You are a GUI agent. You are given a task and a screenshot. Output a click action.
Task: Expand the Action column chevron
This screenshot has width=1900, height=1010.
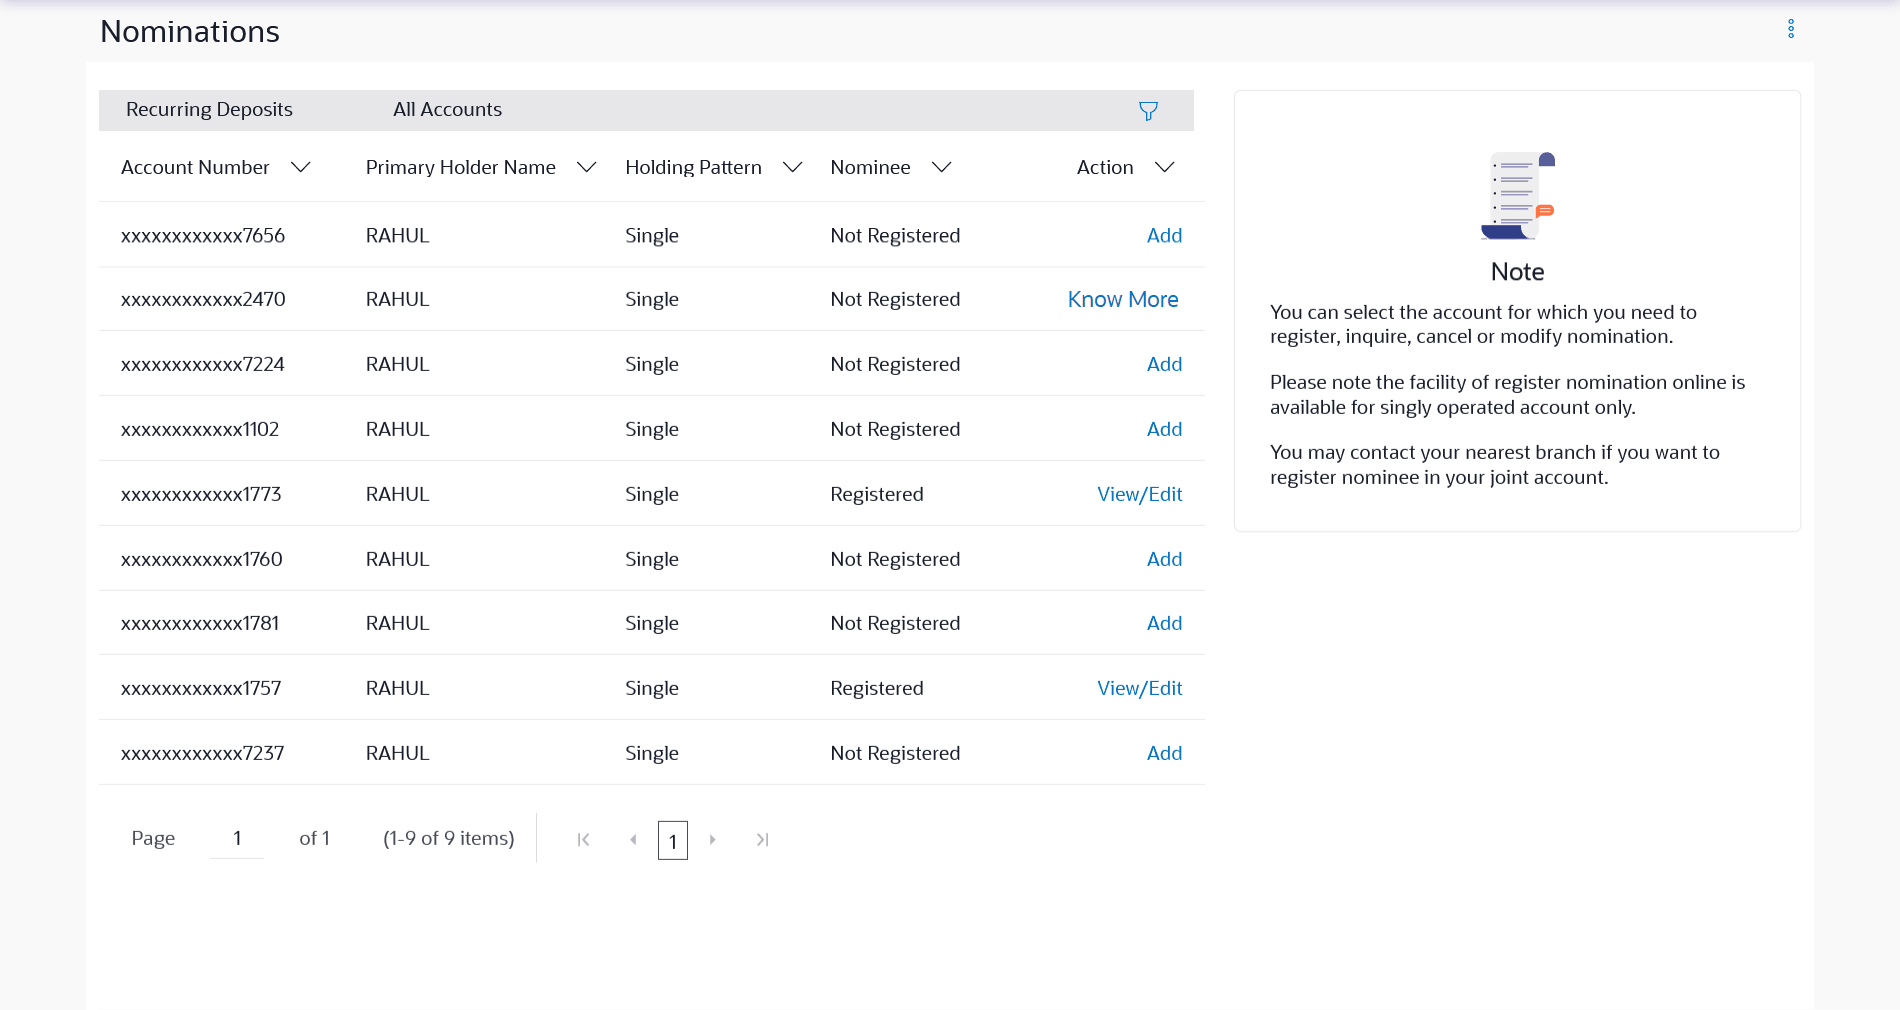(1164, 167)
